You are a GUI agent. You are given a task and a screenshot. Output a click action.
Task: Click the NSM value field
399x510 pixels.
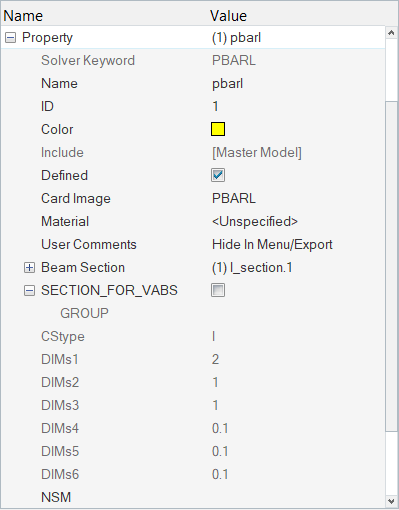tap(297, 497)
